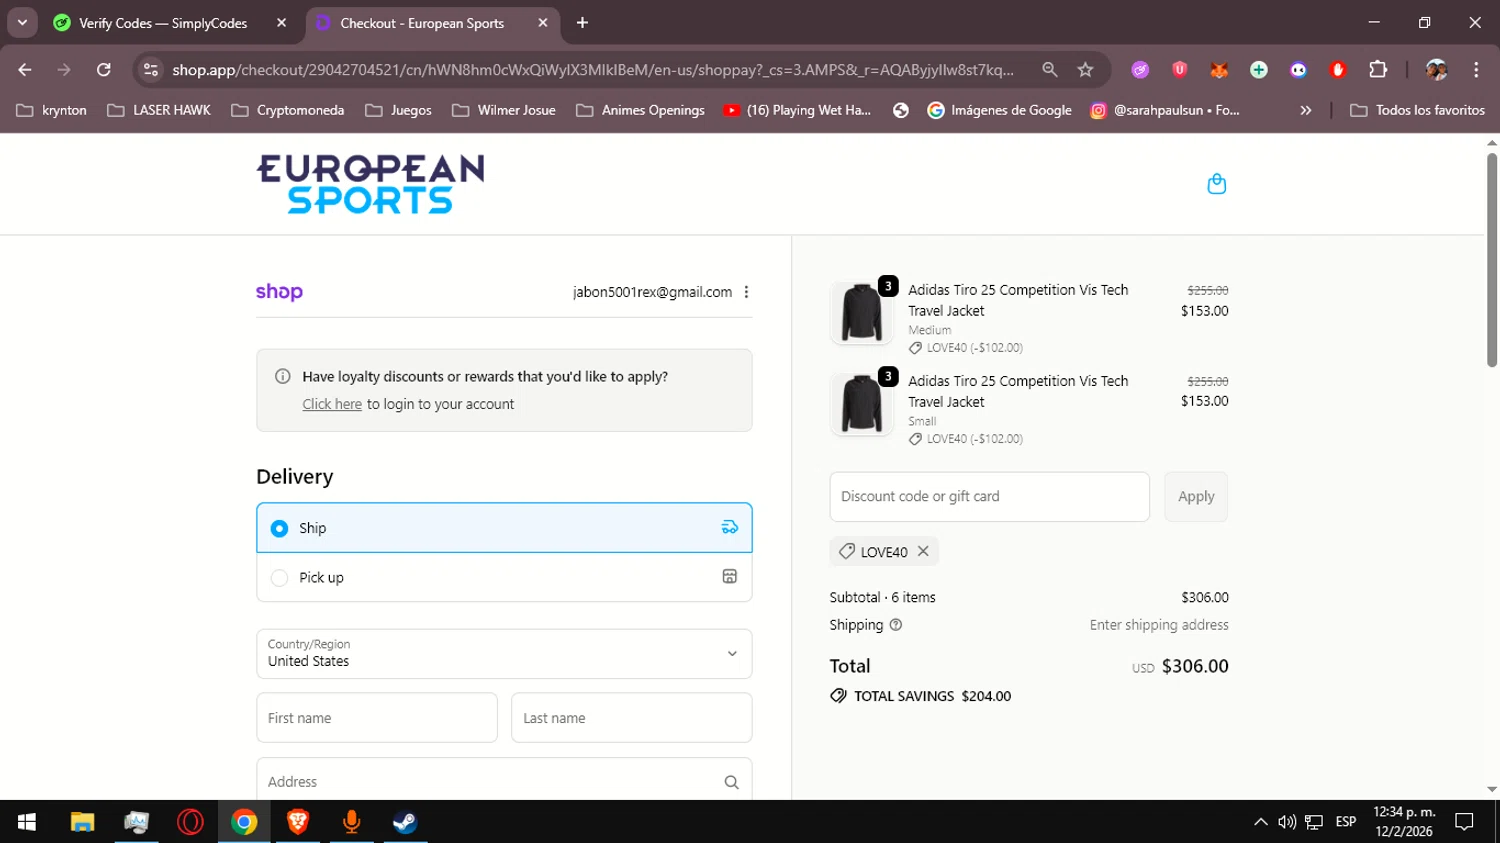Image resolution: width=1500 pixels, height=843 pixels.
Task: Focus the First name field
Action: pyautogui.click(x=377, y=718)
